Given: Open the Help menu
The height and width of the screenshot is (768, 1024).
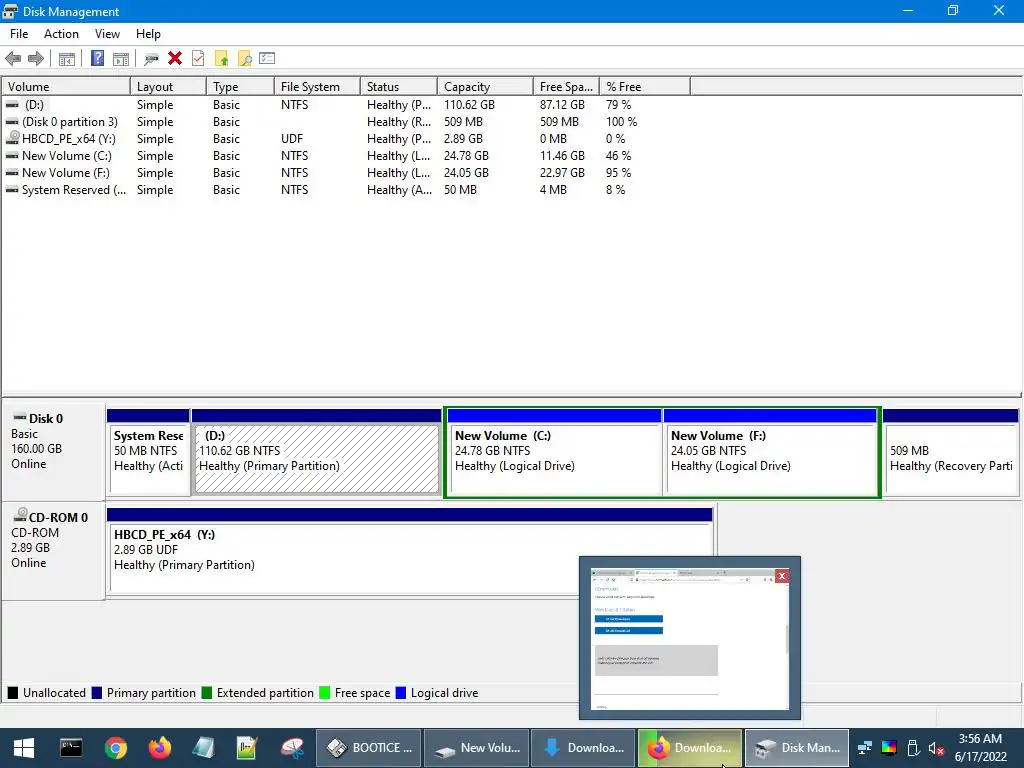Looking at the screenshot, I should coord(148,34).
